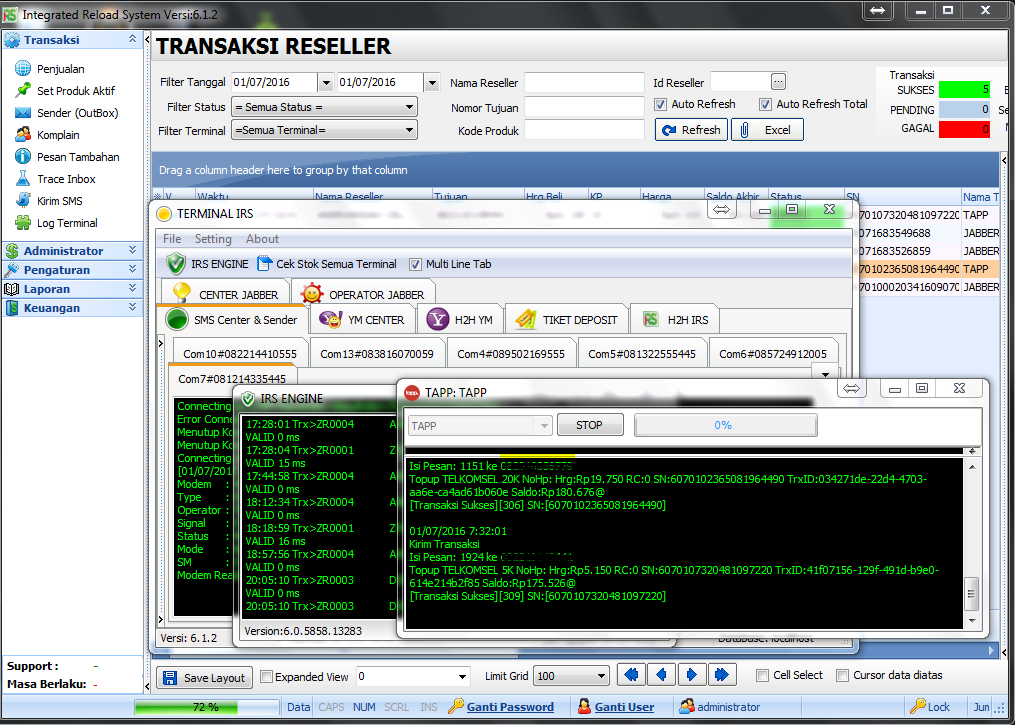The width and height of the screenshot is (1015, 725).
Task: Enable Expanded View checkbox
Action: click(x=266, y=676)
